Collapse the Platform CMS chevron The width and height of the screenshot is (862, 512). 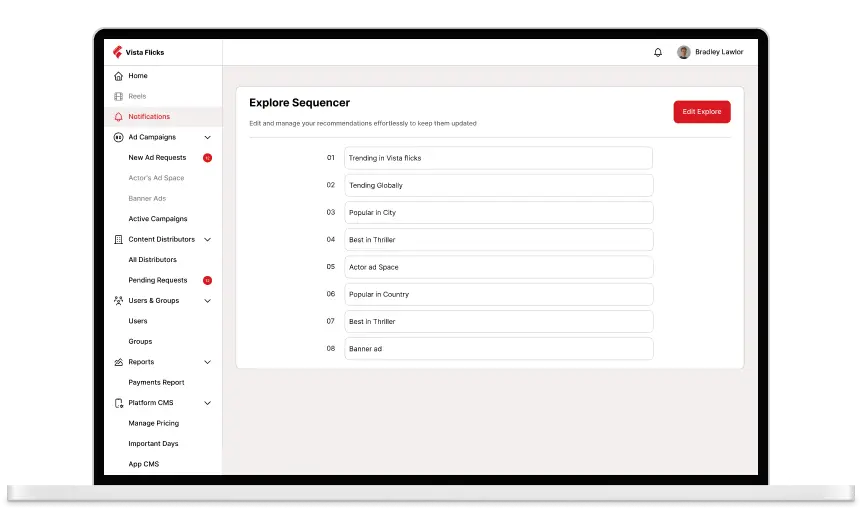click(x=207, y=403)
